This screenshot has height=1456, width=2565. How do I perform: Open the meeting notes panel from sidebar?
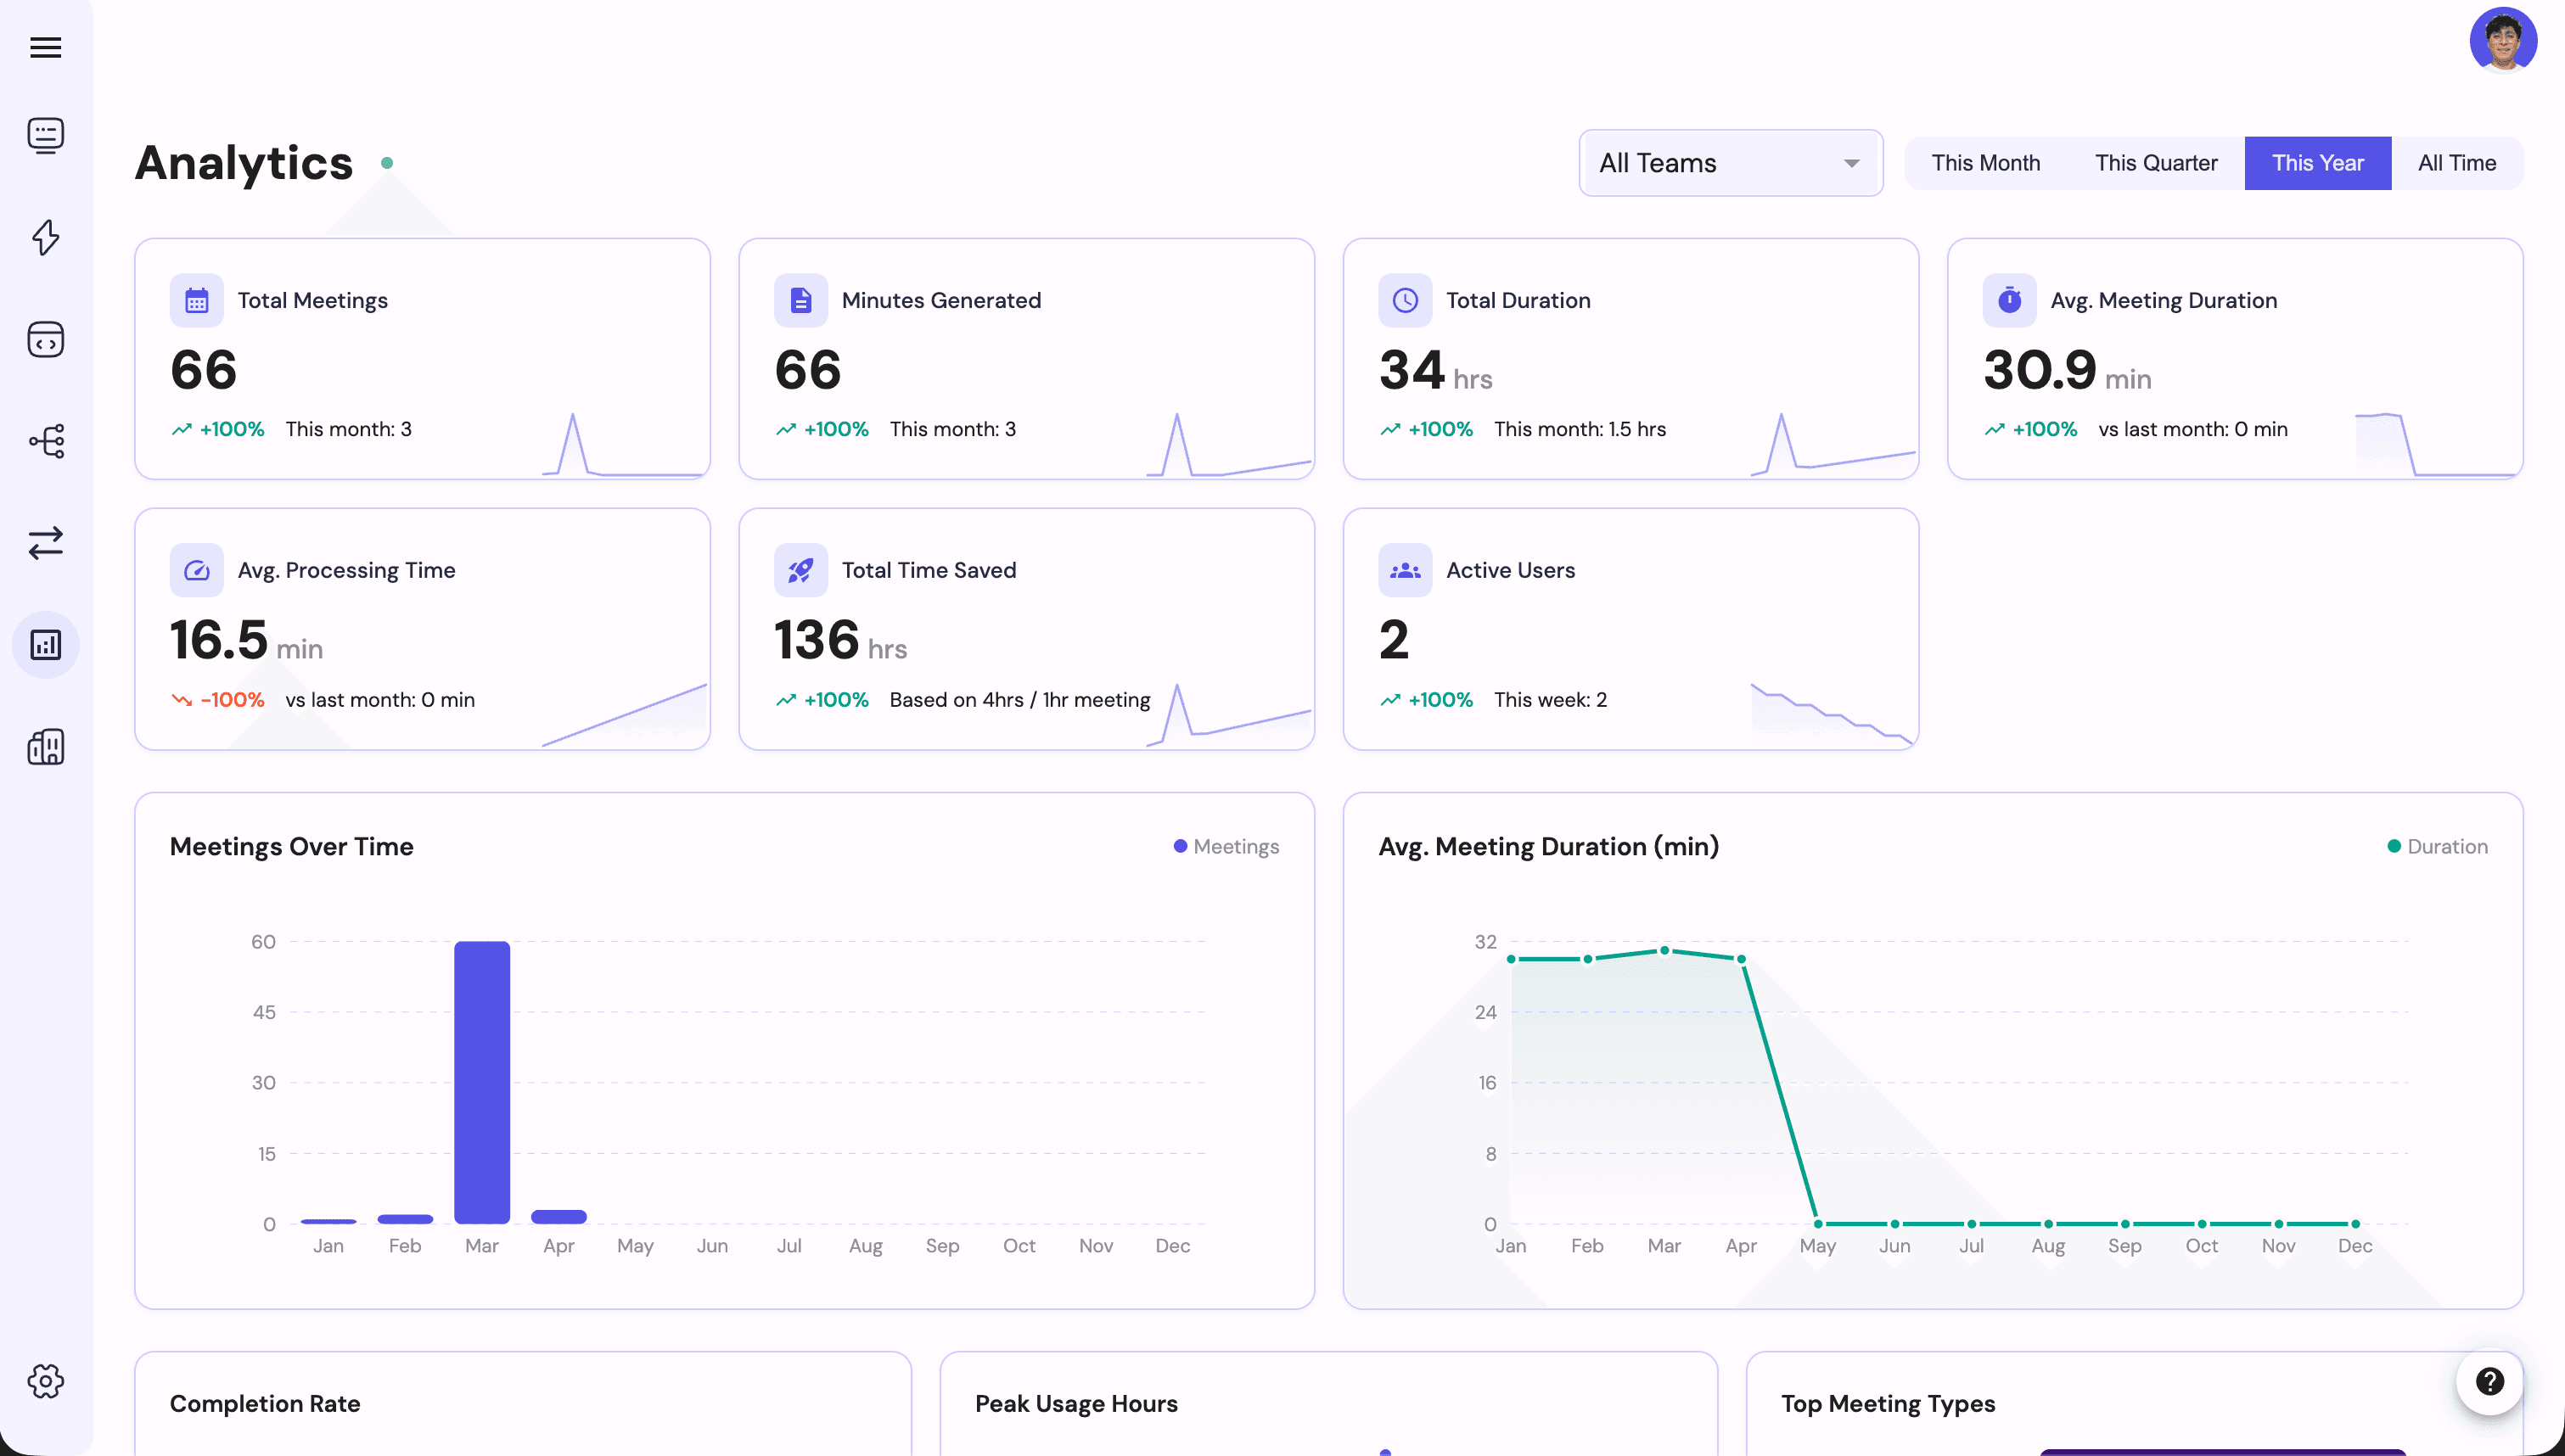46,135
